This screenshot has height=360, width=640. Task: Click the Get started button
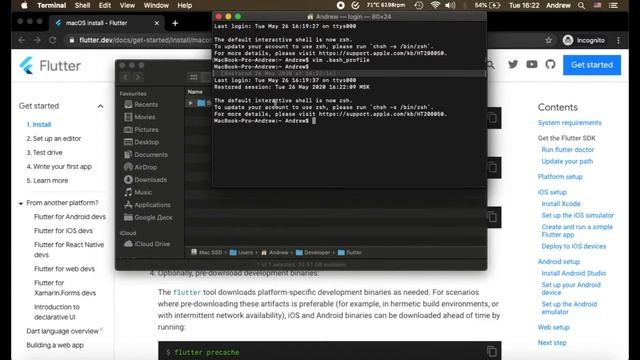click(x=592, y=65)
